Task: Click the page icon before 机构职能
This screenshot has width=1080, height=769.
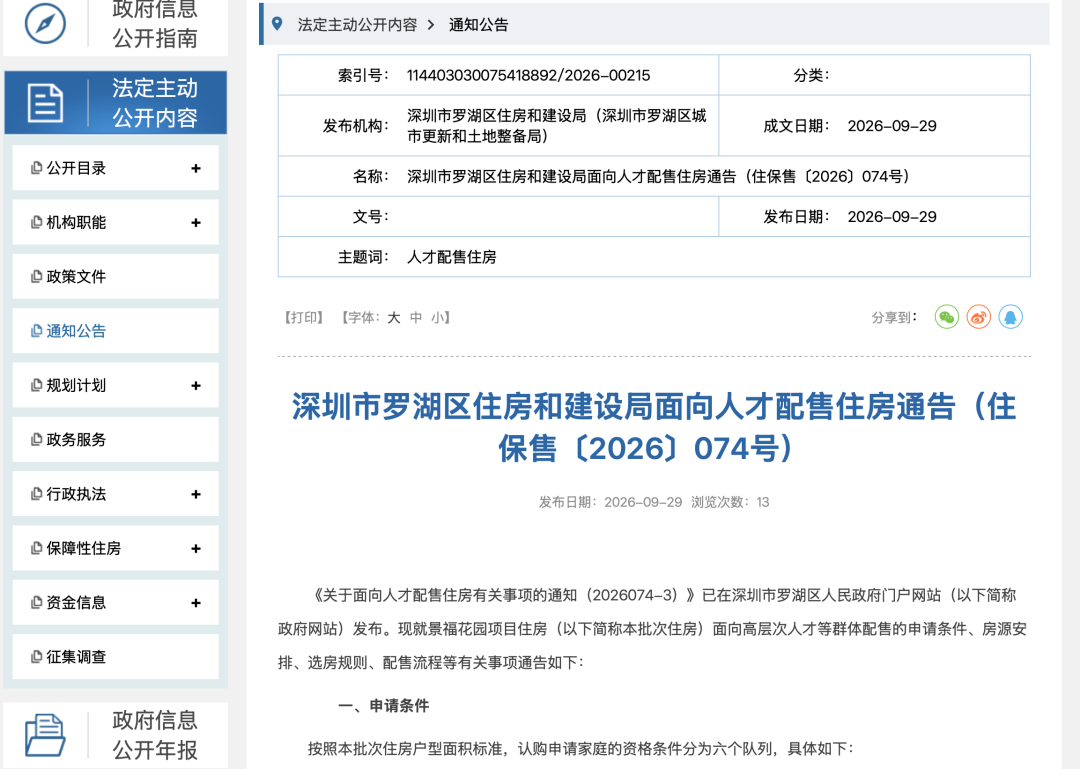Action: pyautogui.click(x=37, y=223)
